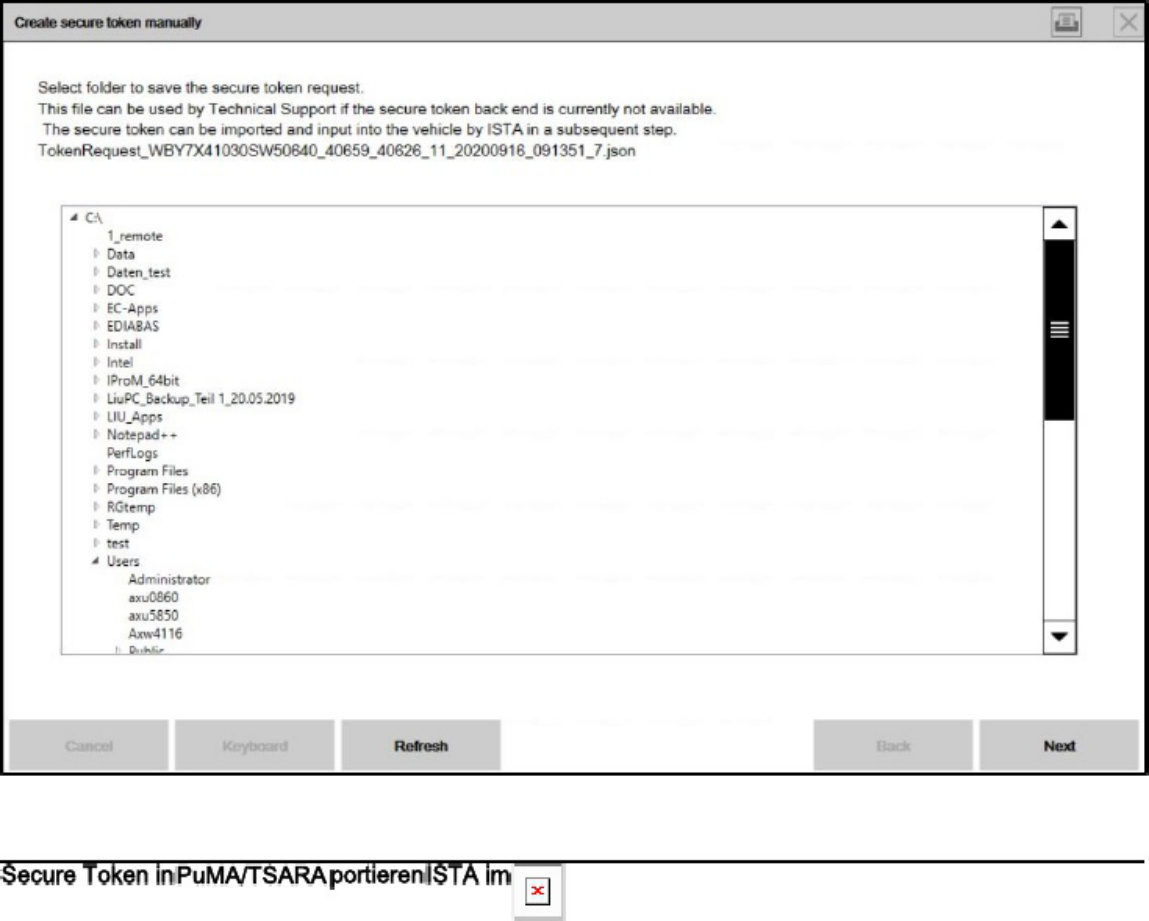
Task: Expand the Program Files (x86) arrow
Action: pyautogui.click(x=96, y=489)
